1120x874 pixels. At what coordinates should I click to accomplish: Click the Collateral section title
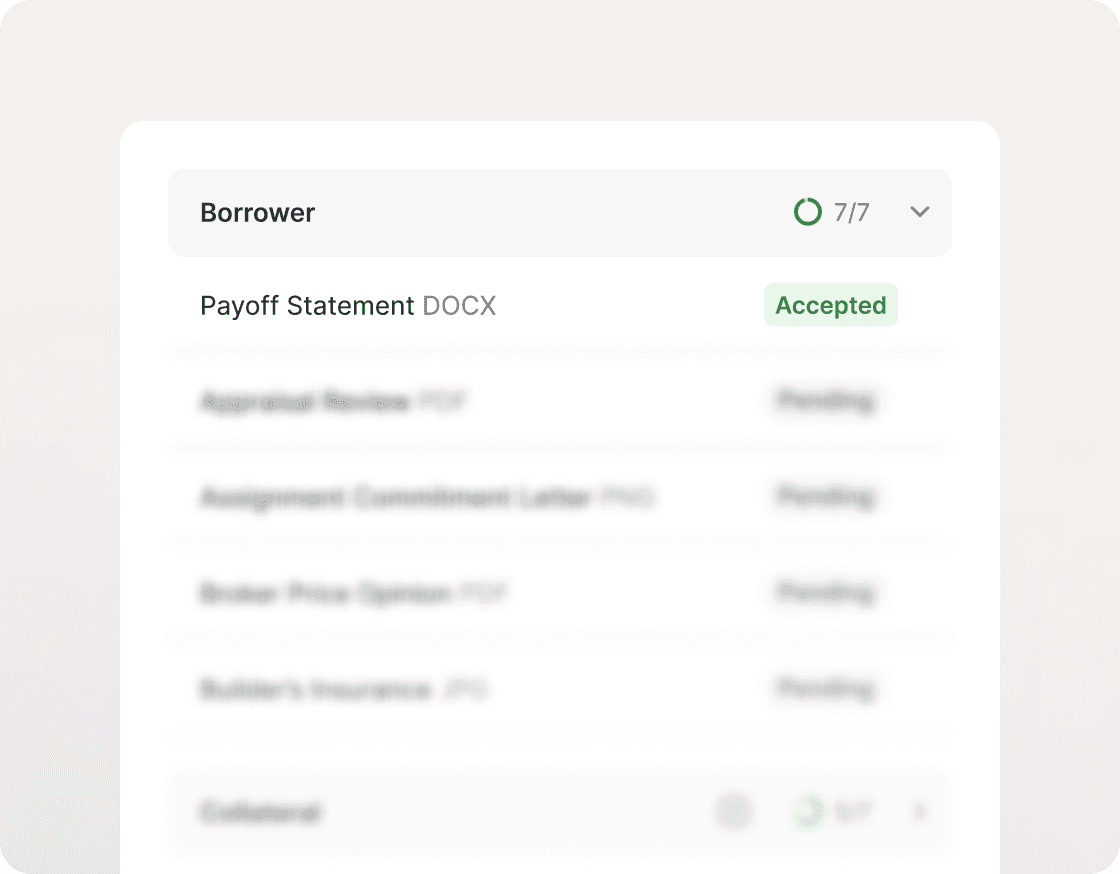point(260,812)
